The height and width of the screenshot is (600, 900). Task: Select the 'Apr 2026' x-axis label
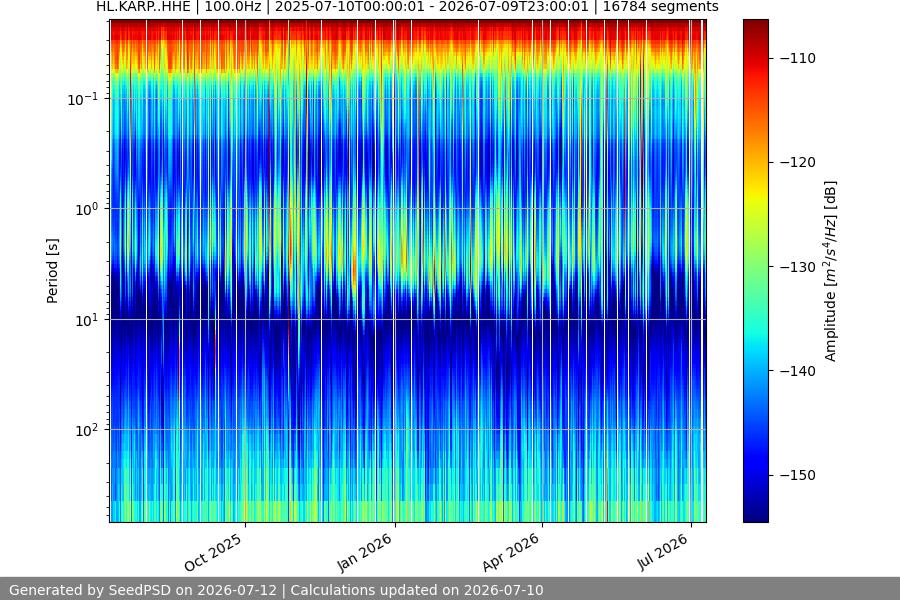coord(511,552)
